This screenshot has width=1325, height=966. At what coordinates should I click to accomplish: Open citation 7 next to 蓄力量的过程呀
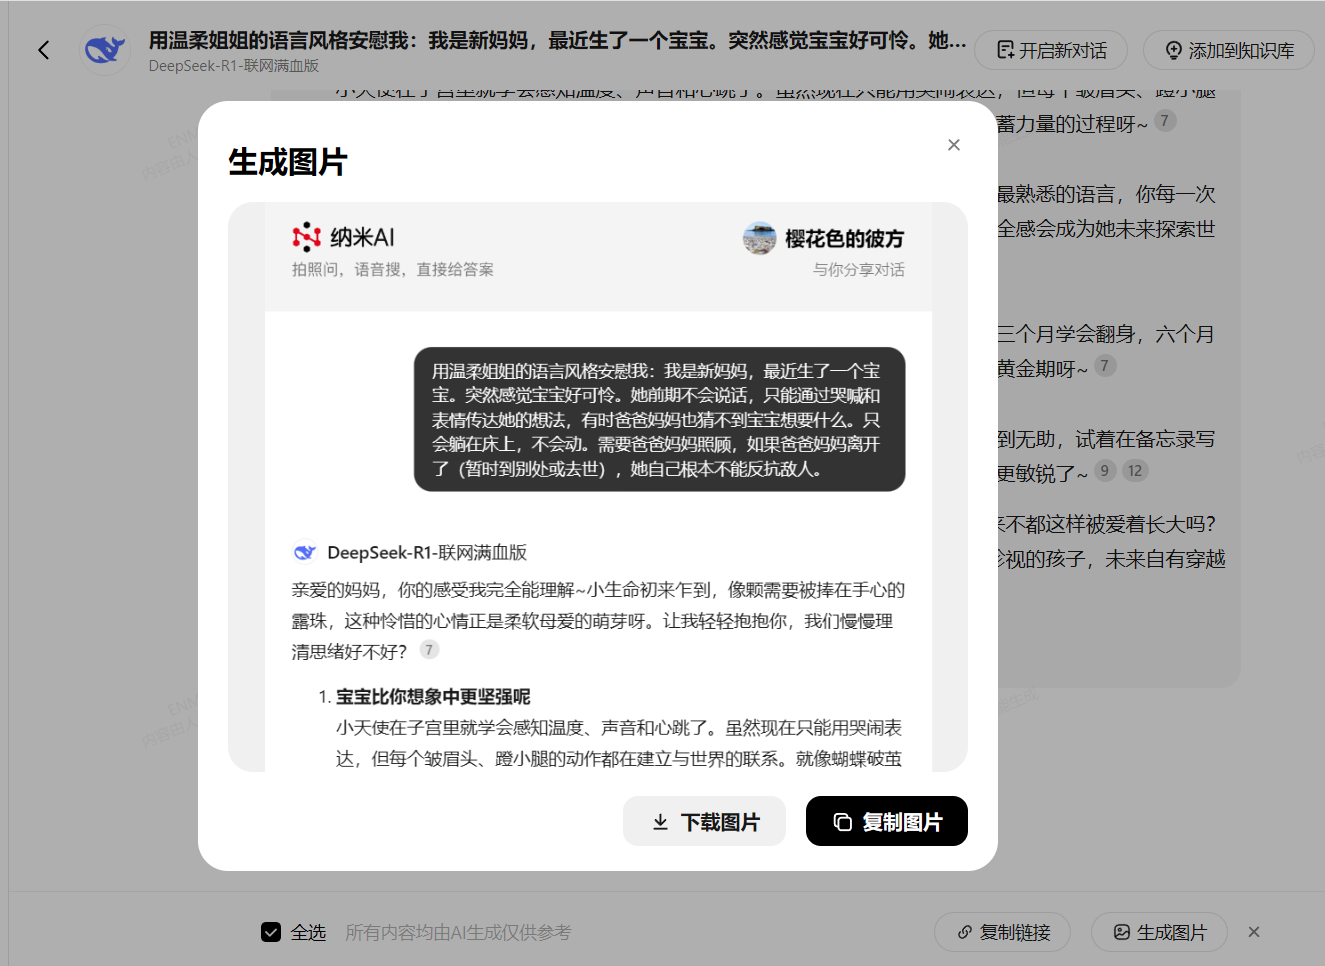(1165, 121)
